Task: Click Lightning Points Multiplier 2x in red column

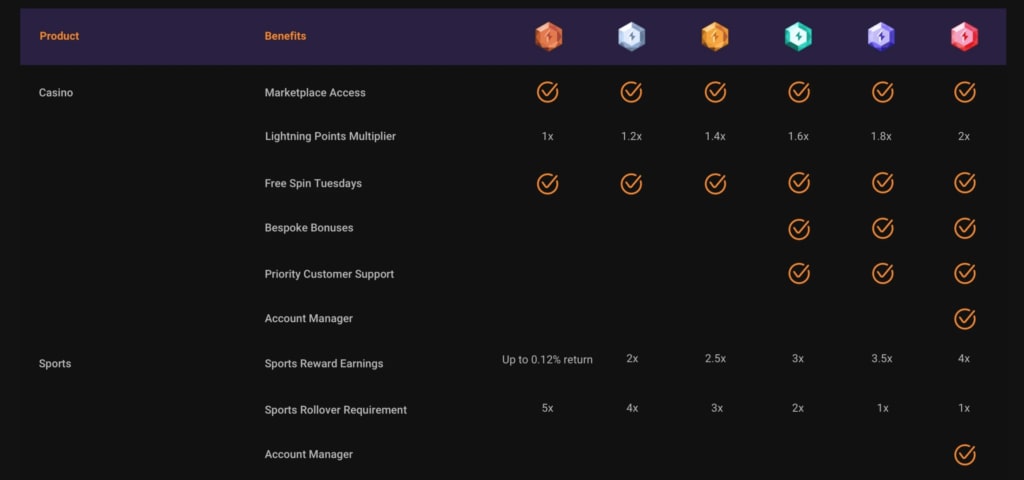Action: pos(964,136)
